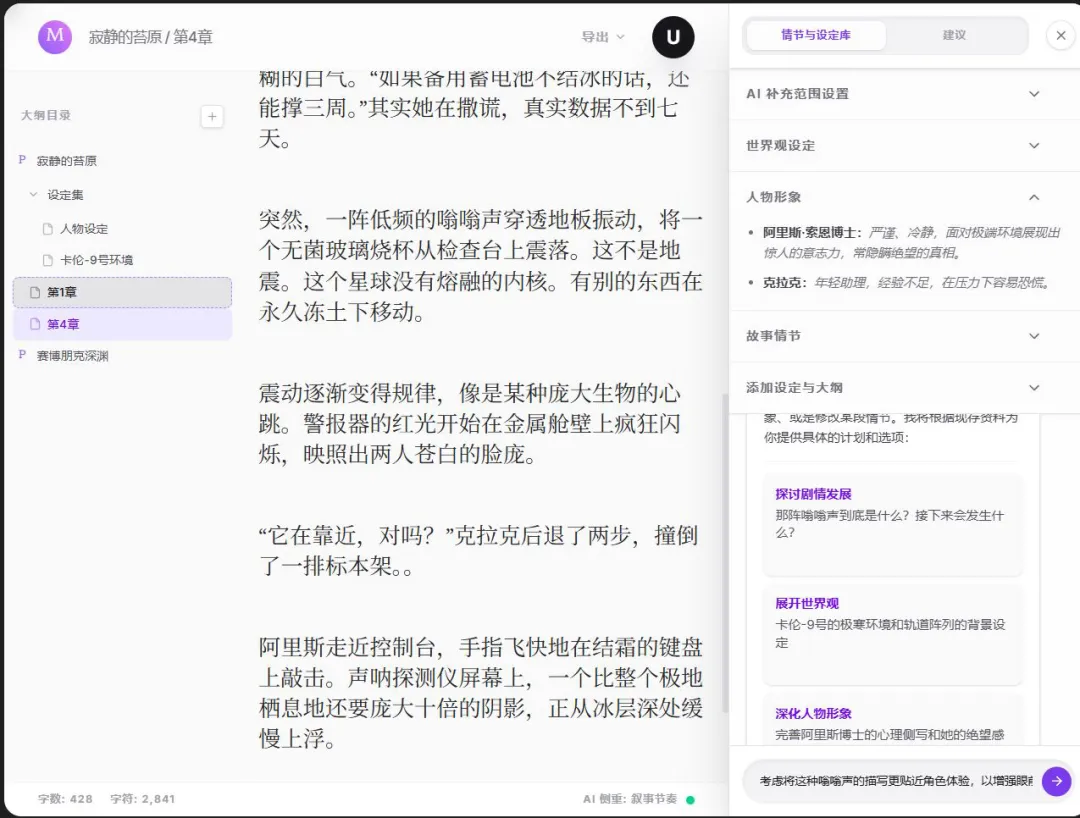
Task: Click the 人物设定 document icon
Action: tap(48, 229)
